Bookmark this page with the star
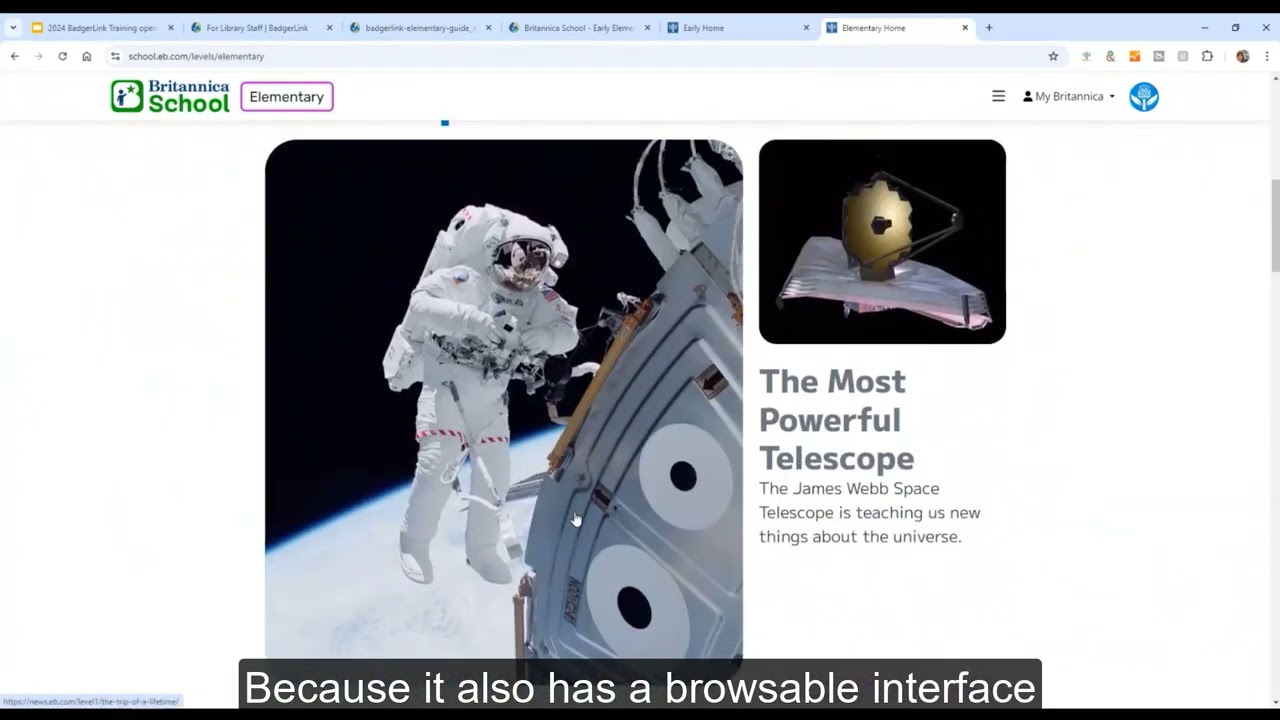The height and width of the screenshot is (720, 1280). pyautogui.click(x=1053, y=56)
